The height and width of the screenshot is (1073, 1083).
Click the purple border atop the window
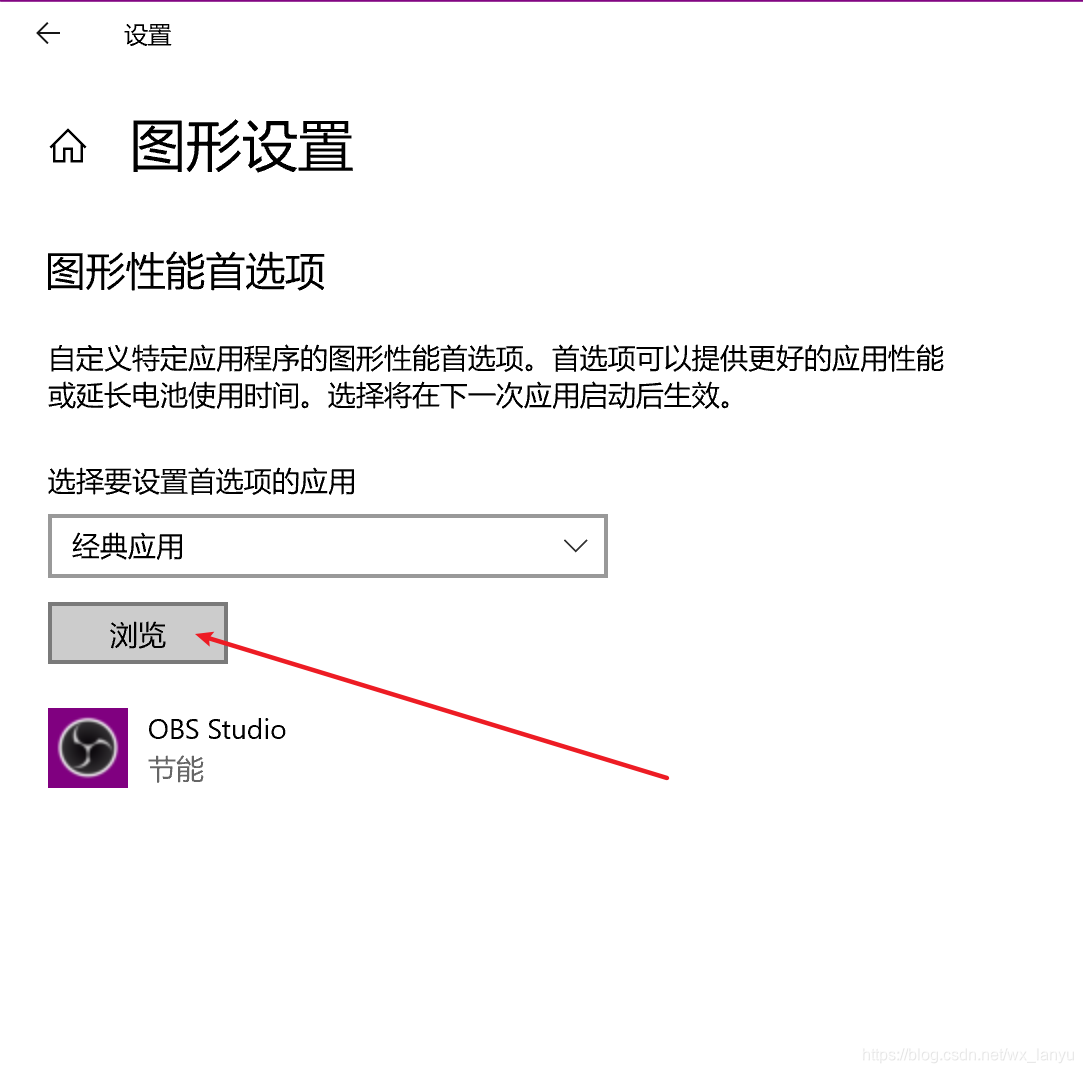tap(542, 1)
